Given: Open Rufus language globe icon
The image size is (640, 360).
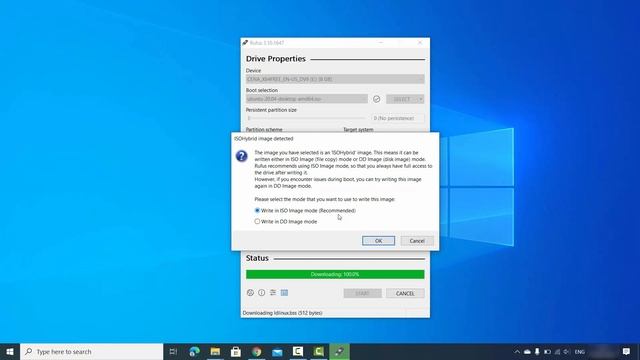Looking at the screenshot, I should click(x=250, y=293).
